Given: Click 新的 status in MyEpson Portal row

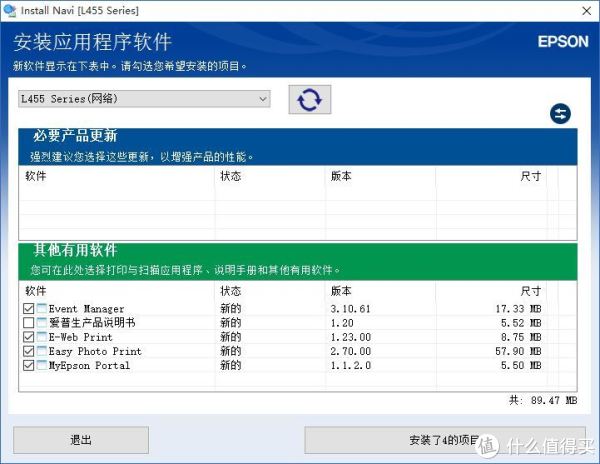Looking at the screenshot, I should click(x=230, y=365).
